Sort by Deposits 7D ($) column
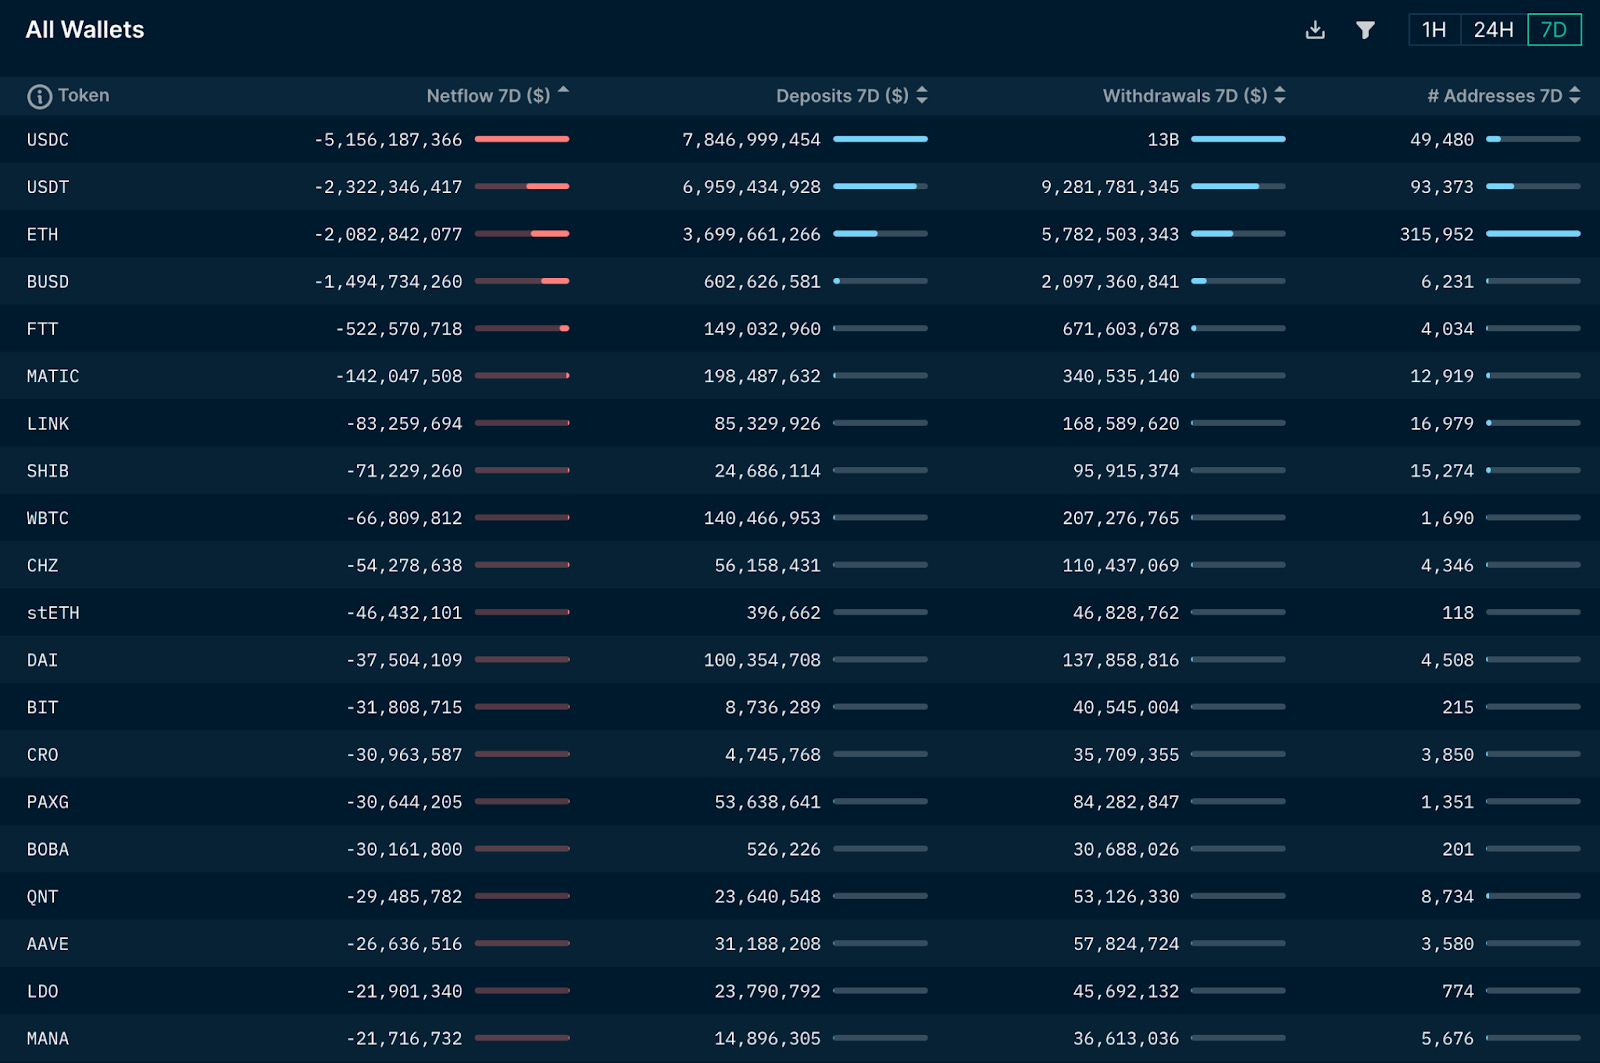This screenshot has width=1600, height=1063. 852,96
